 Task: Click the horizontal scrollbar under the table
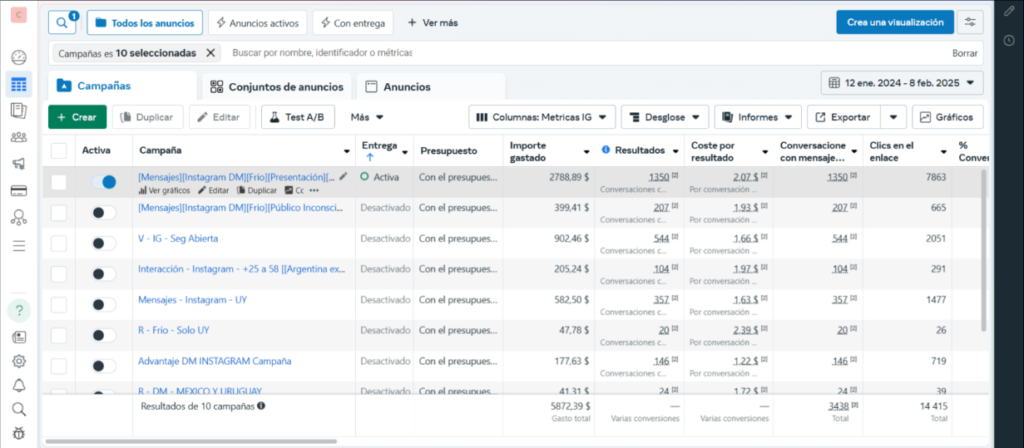[x=191, y=441]
